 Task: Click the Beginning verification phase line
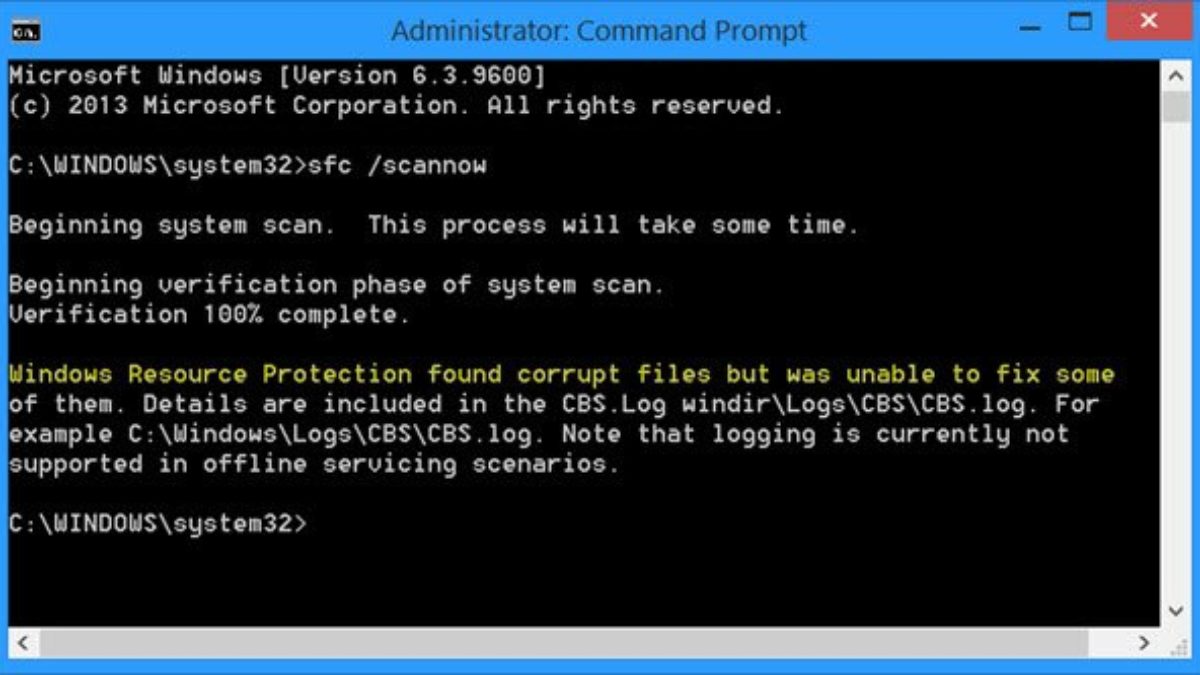click(336, 286)
